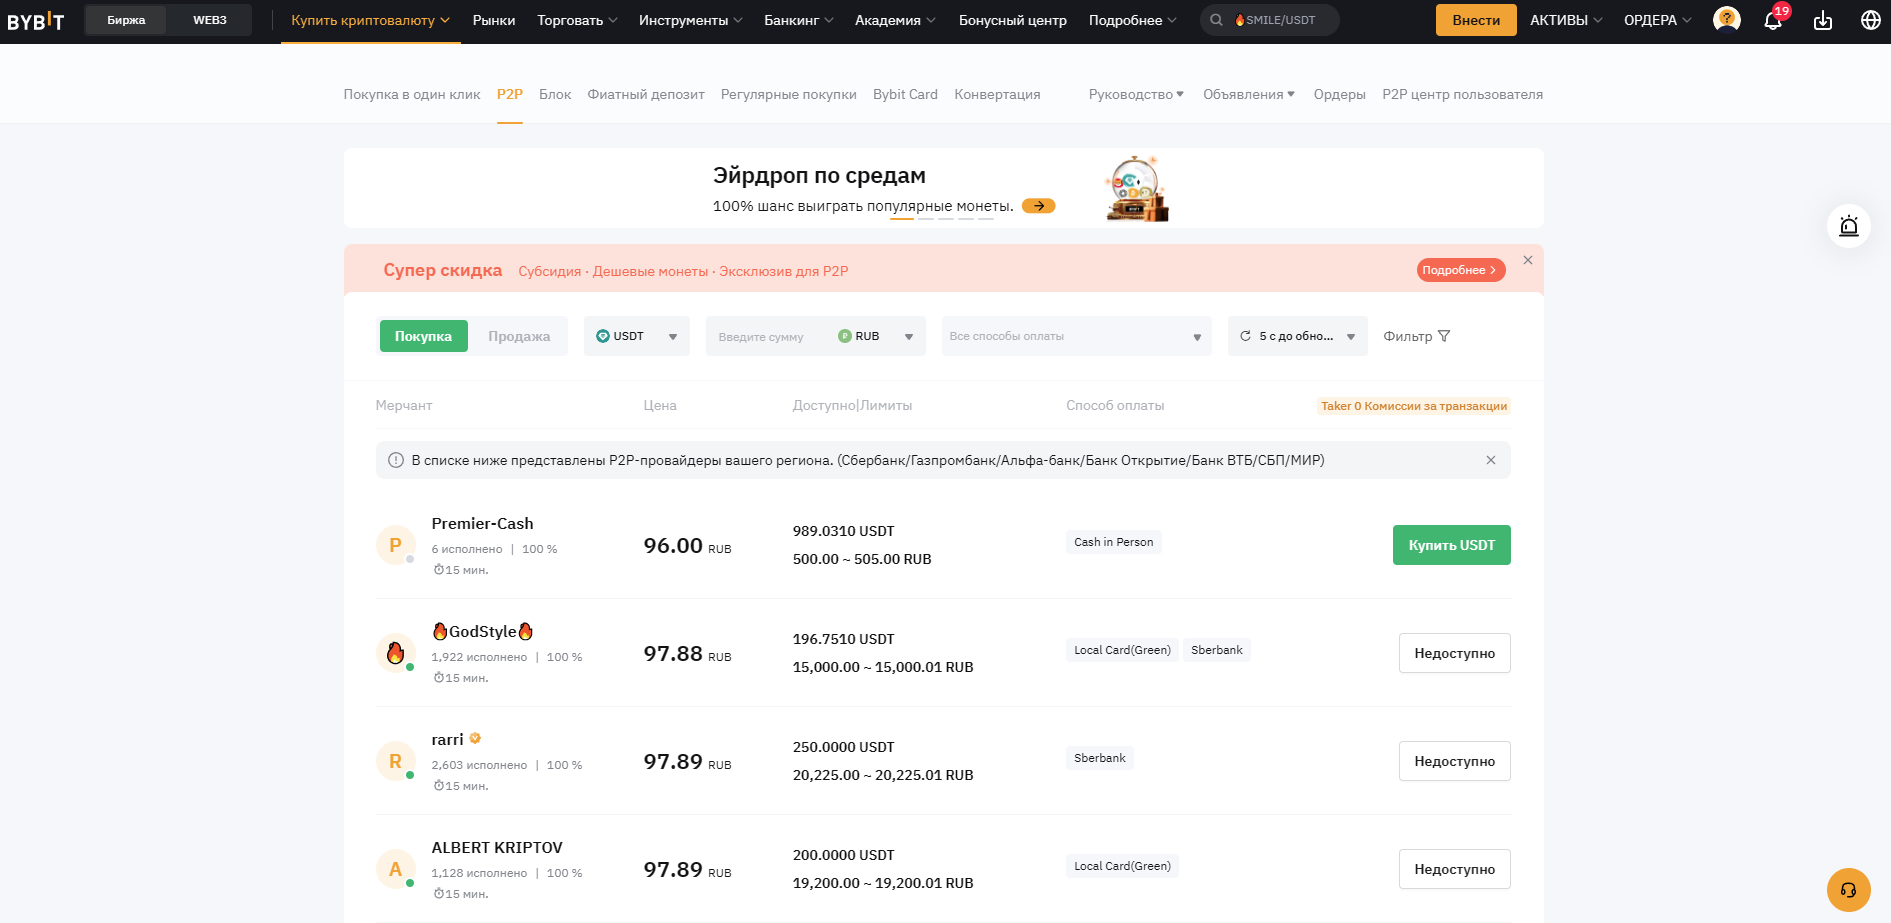Click Недоступно button for GodStyle offer
The height and width of the screenshot is (923, 1891).
(1455, 653)
